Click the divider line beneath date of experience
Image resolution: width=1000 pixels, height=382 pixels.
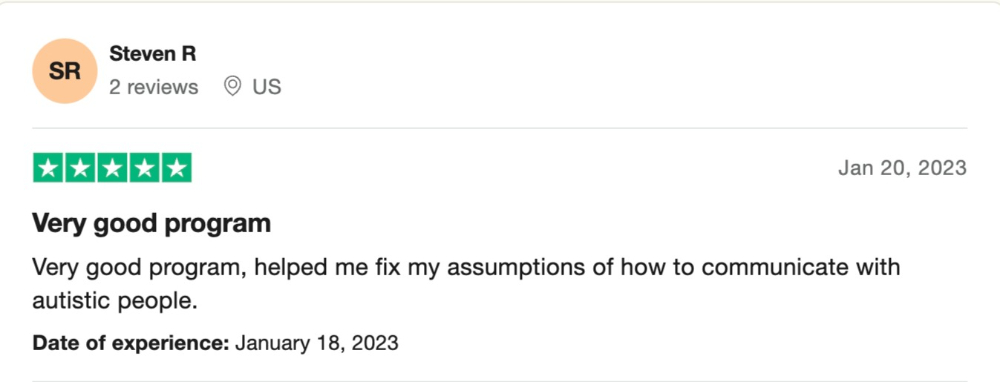point(500,381)
